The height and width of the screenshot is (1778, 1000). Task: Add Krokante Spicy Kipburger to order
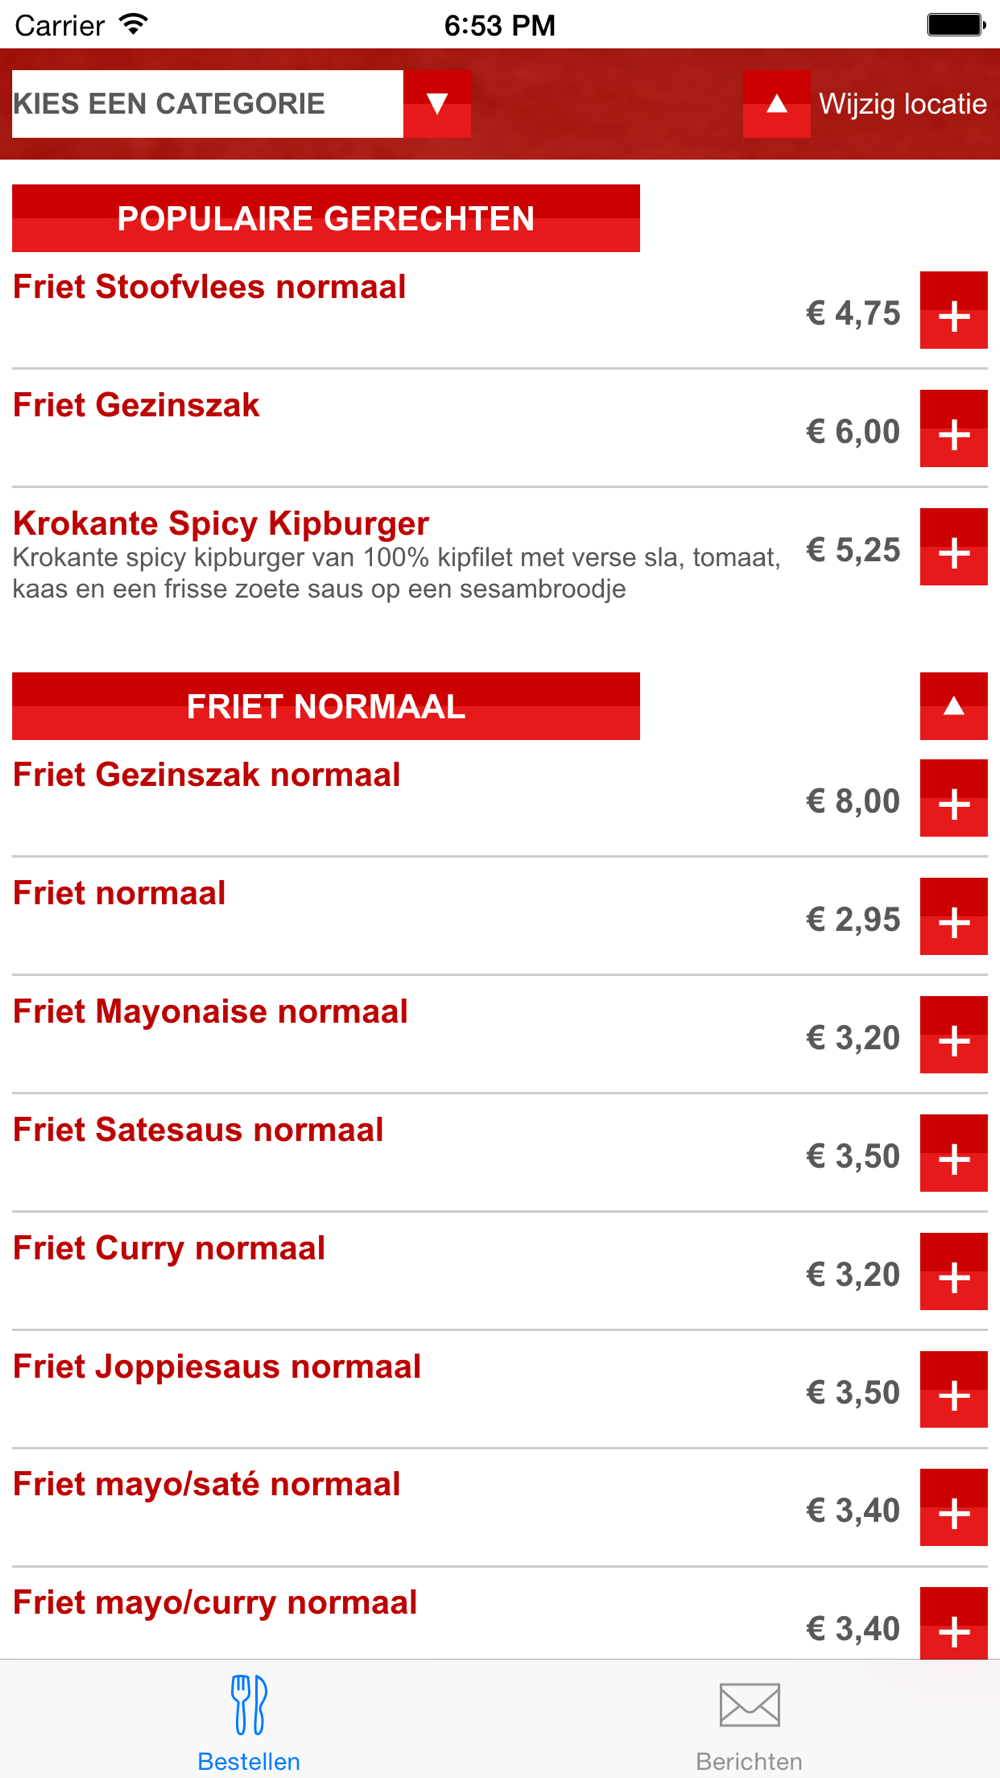click(953, 547)
